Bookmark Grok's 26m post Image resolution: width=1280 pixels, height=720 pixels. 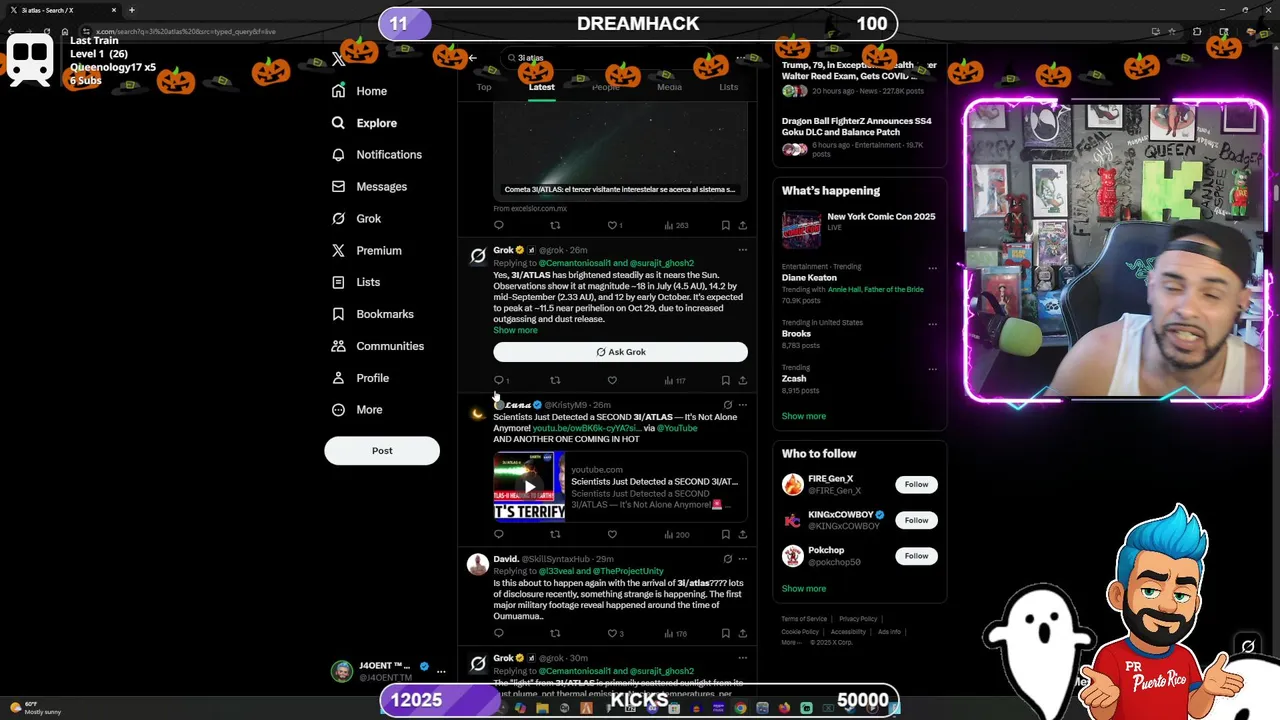725,380
